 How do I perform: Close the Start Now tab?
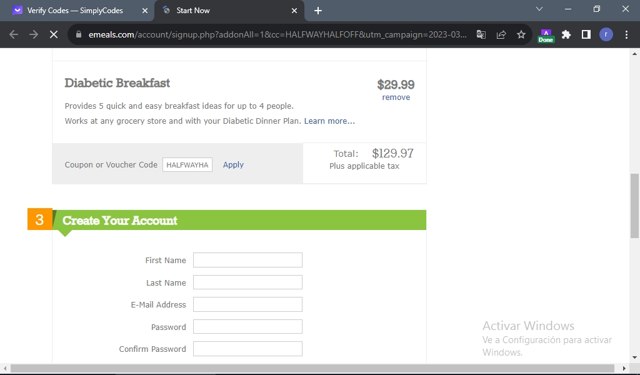point(294,11)
